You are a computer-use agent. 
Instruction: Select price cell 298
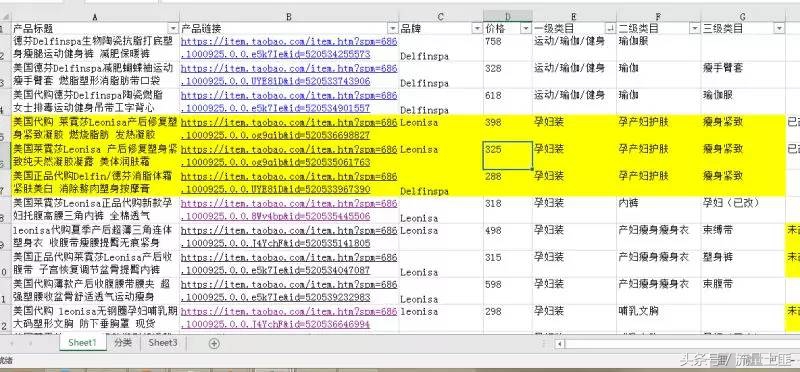[x=508, y=318]
